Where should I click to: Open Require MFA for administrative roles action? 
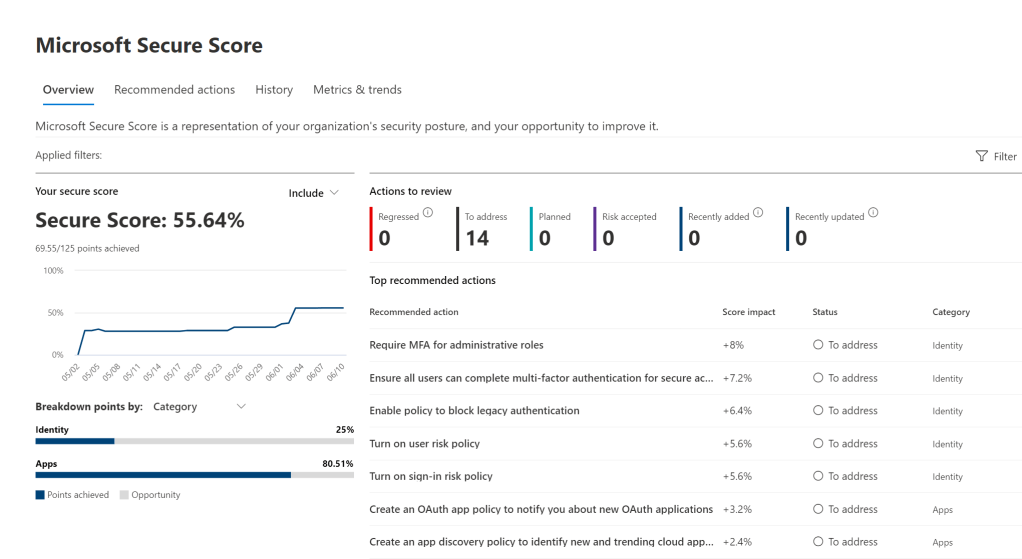pyautogui.click(x=456, y=345)
